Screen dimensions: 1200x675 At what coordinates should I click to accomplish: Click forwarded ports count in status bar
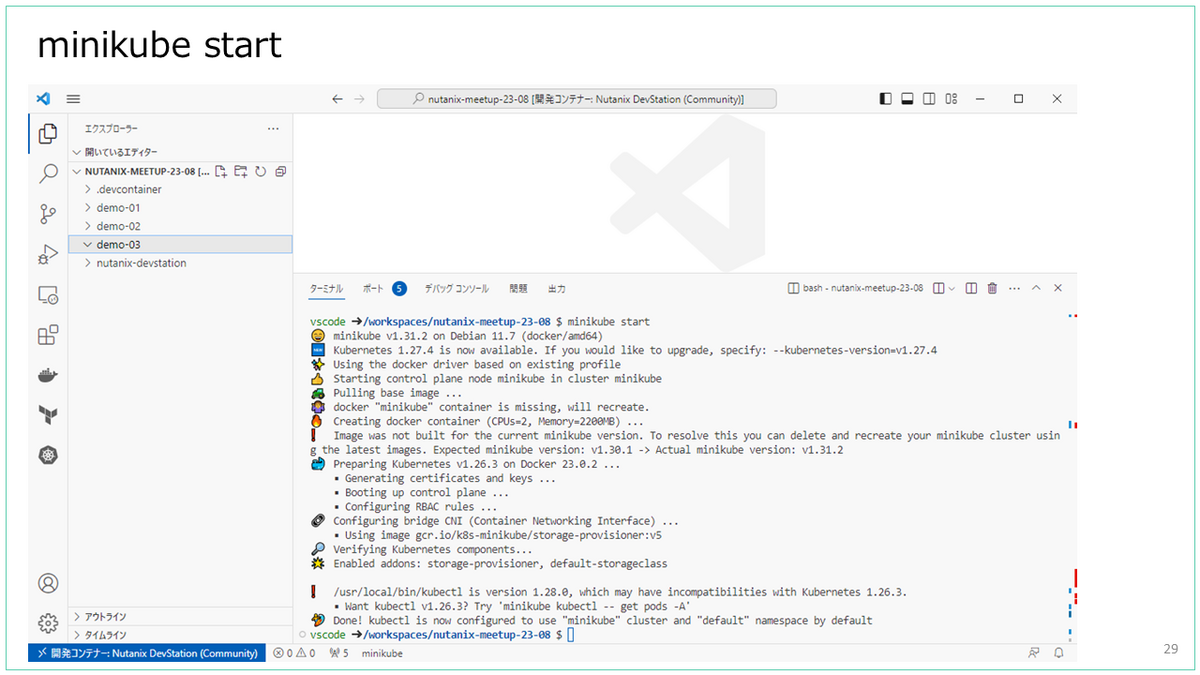pos(338,653)
